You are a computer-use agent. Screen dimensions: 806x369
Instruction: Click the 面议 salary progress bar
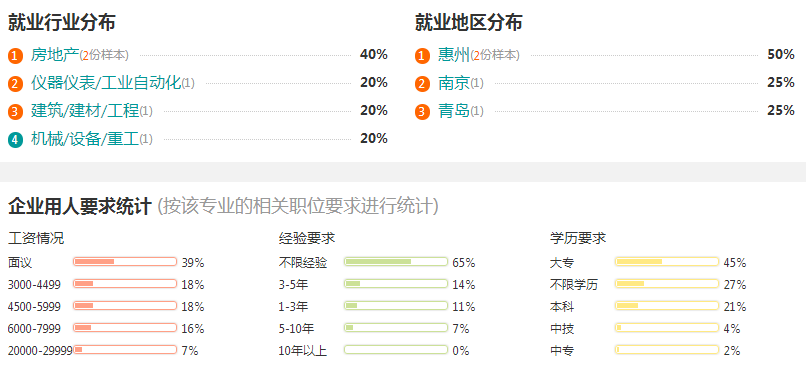(x=125, y=262)
